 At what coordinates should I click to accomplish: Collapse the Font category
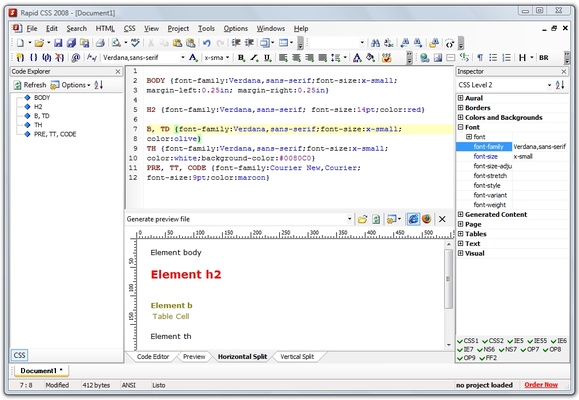click(460, 127)
